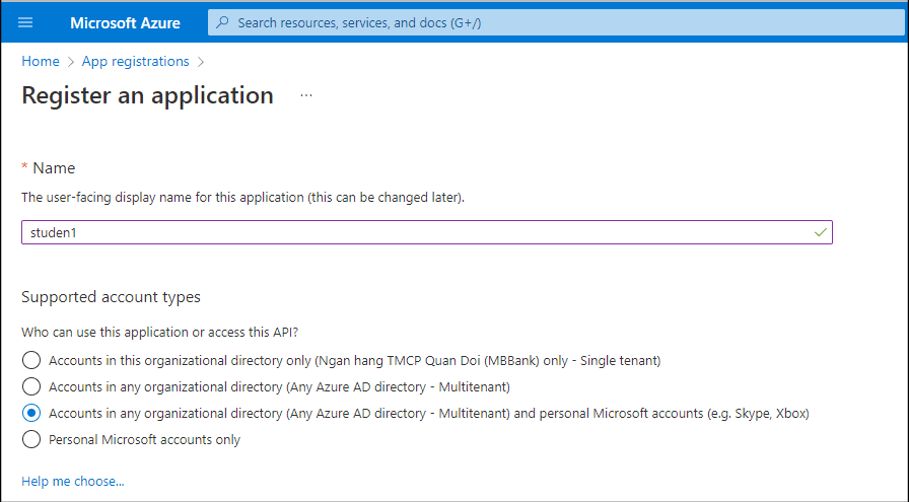This screenshot has height=502, width=909.
Task: Click the green checkmark in Name field
Action: (820, 232)
